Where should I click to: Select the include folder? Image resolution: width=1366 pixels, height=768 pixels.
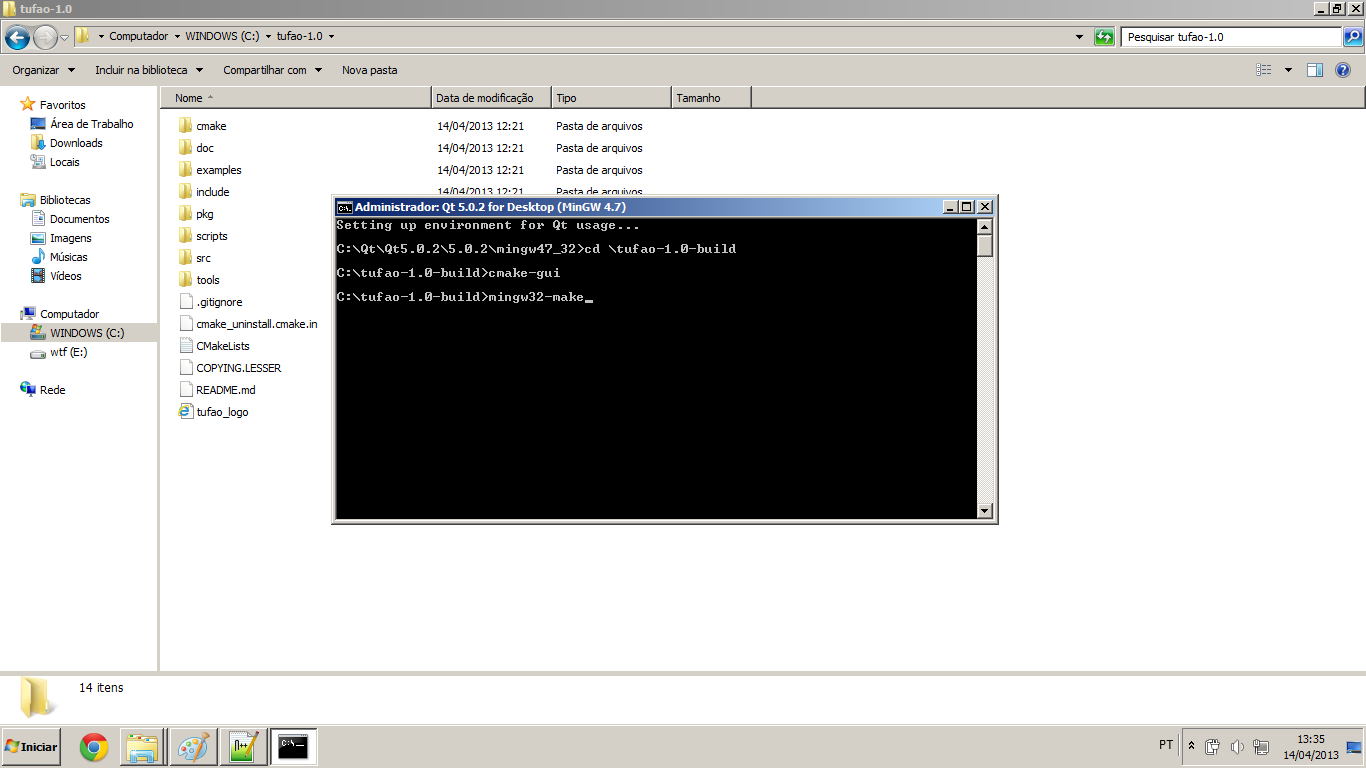pos(204,192)
